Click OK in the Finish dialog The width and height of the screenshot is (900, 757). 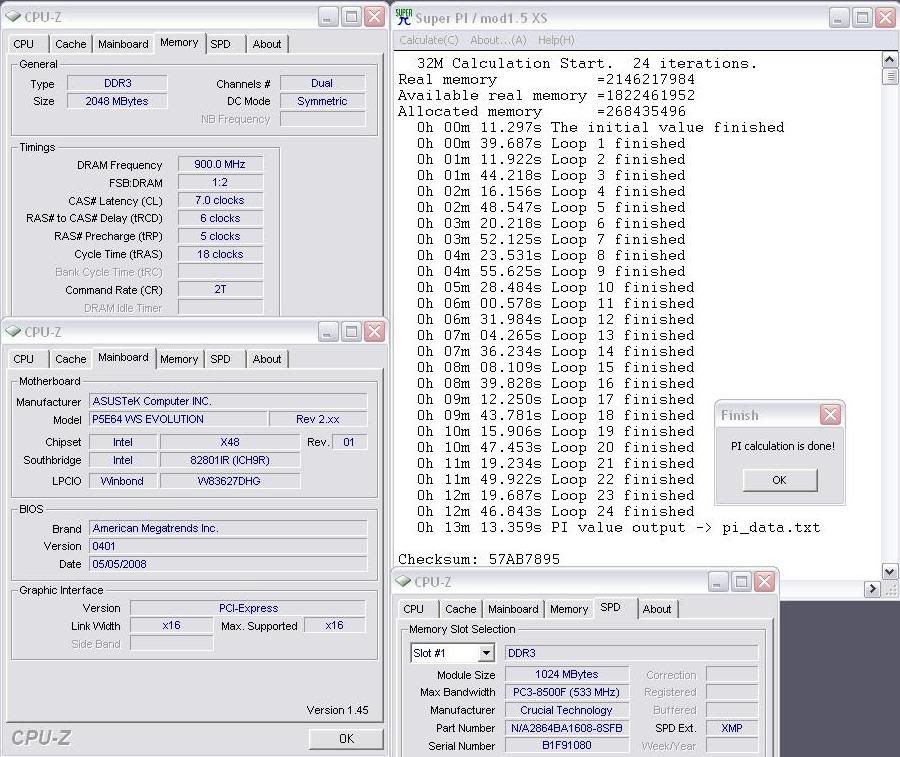pos(779,480)
